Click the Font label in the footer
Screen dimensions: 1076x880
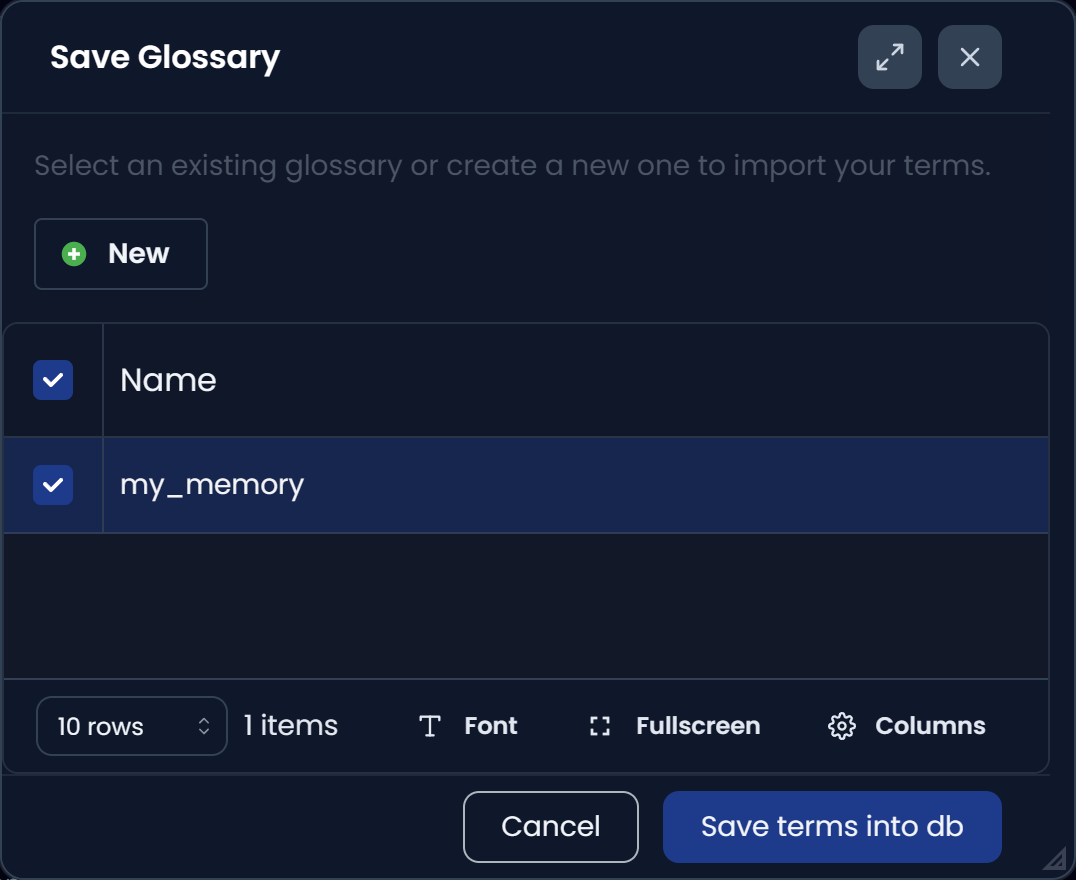tap(490, 726)
